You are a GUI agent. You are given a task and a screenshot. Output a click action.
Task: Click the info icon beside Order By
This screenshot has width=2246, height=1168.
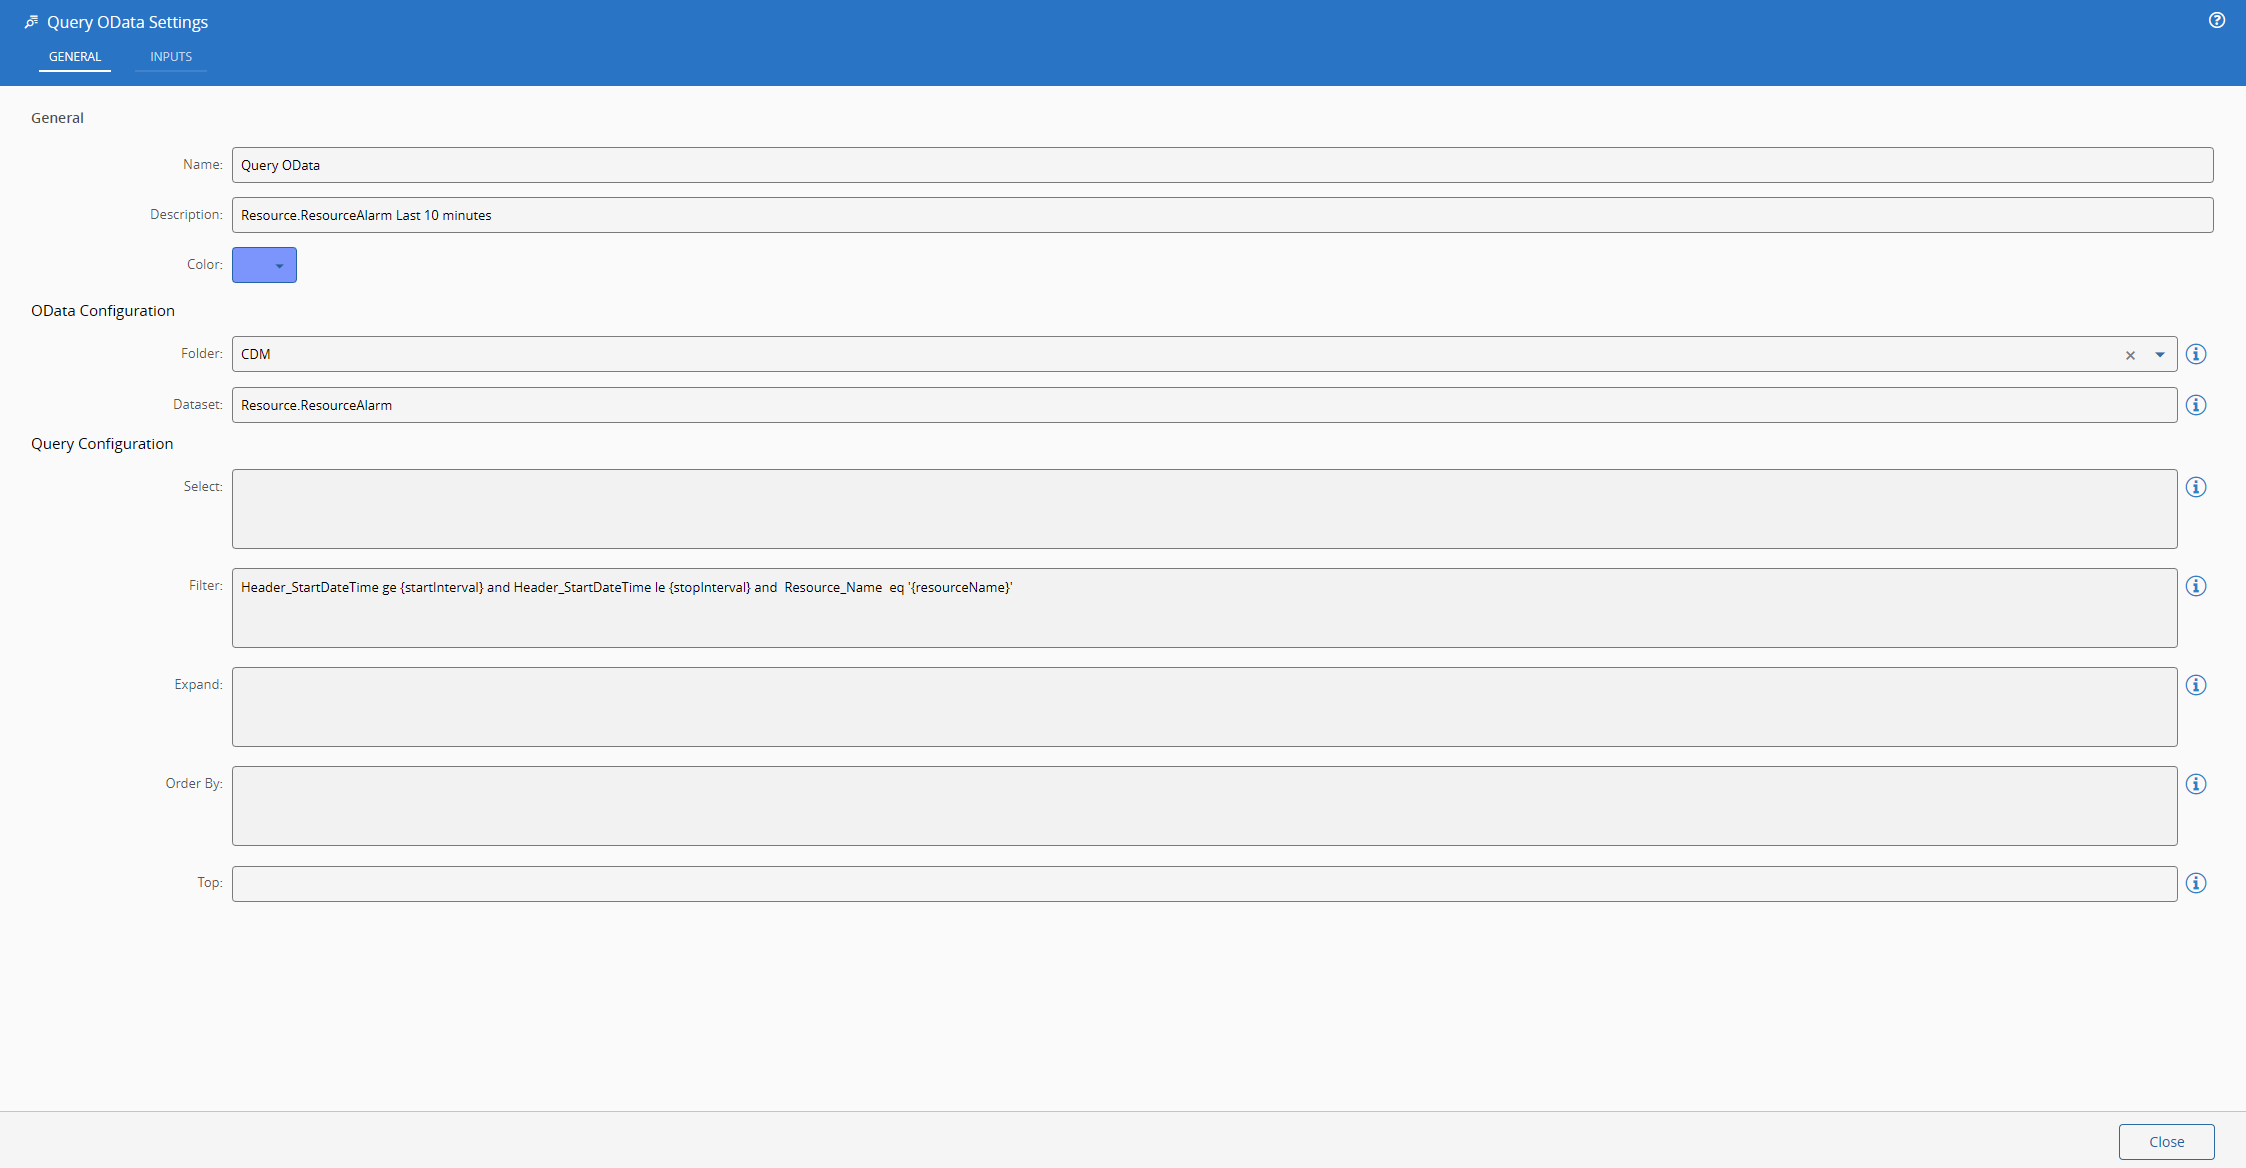tap(2196, 784)
